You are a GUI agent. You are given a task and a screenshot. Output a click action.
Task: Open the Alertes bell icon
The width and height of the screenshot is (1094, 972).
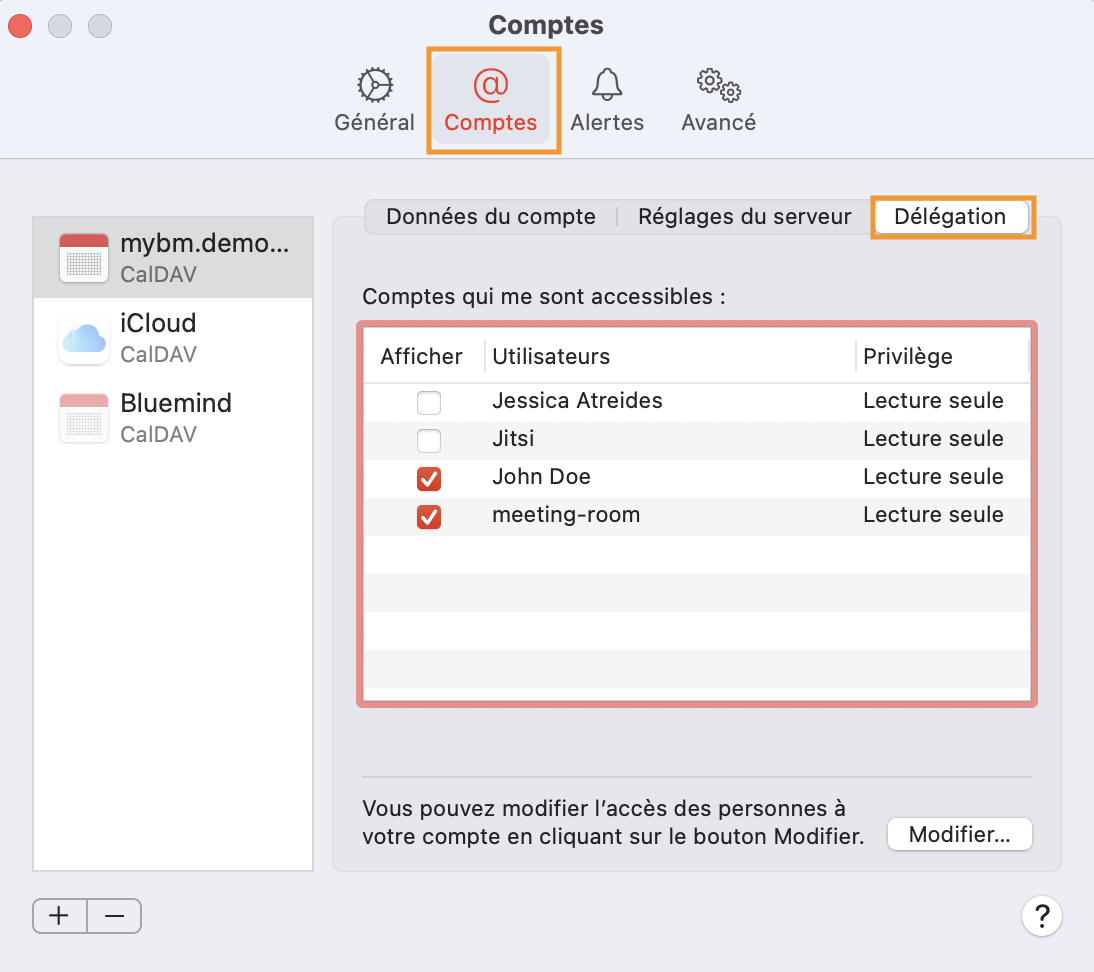[607, 86]
